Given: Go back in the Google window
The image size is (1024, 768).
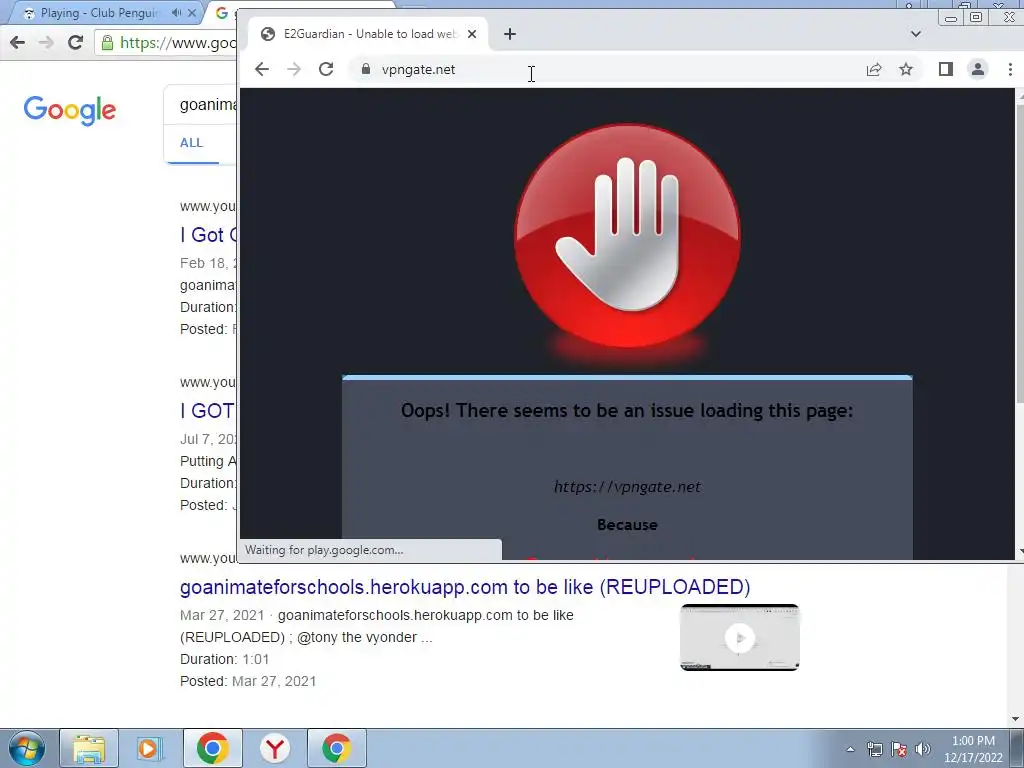Looking at the screenshot, I should pyautogui.click(x=18, y=42).
